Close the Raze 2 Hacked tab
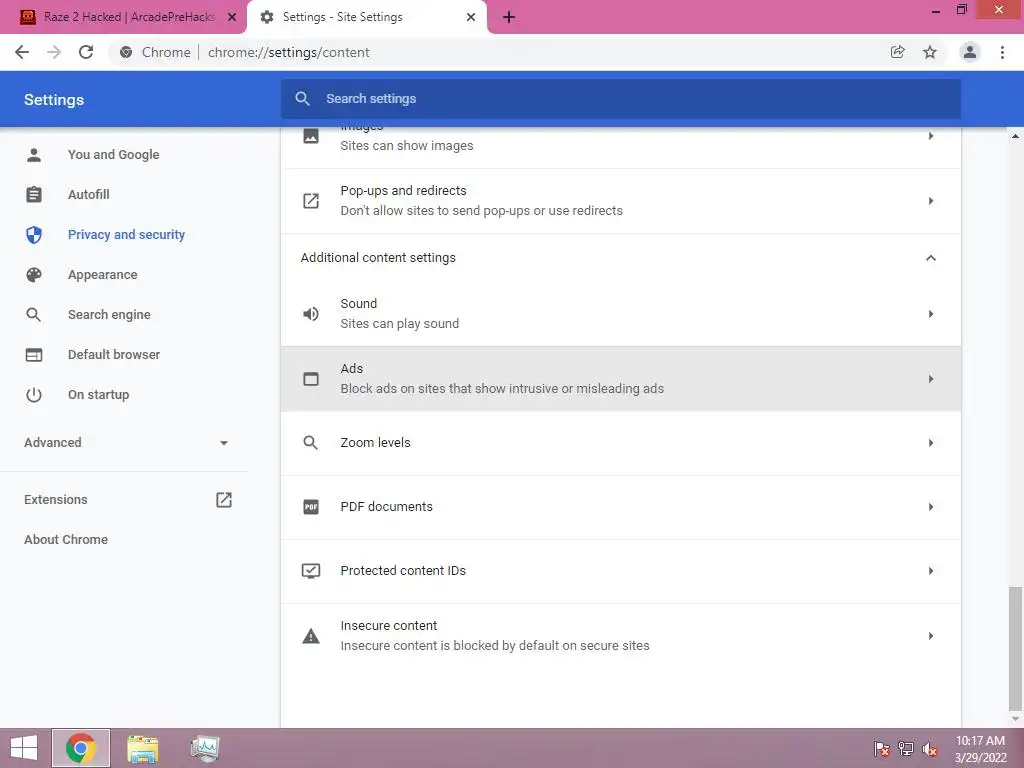The image size is (1024, 768). tap(232, 17)
